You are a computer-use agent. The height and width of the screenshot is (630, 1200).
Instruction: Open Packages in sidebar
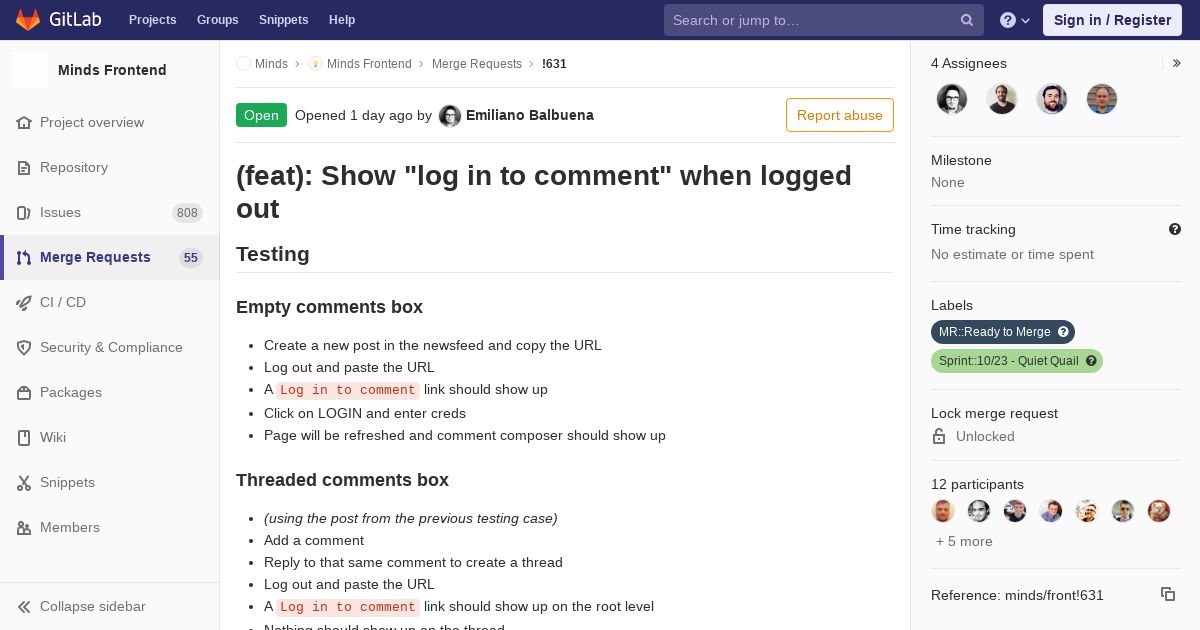tap(110, 392)
